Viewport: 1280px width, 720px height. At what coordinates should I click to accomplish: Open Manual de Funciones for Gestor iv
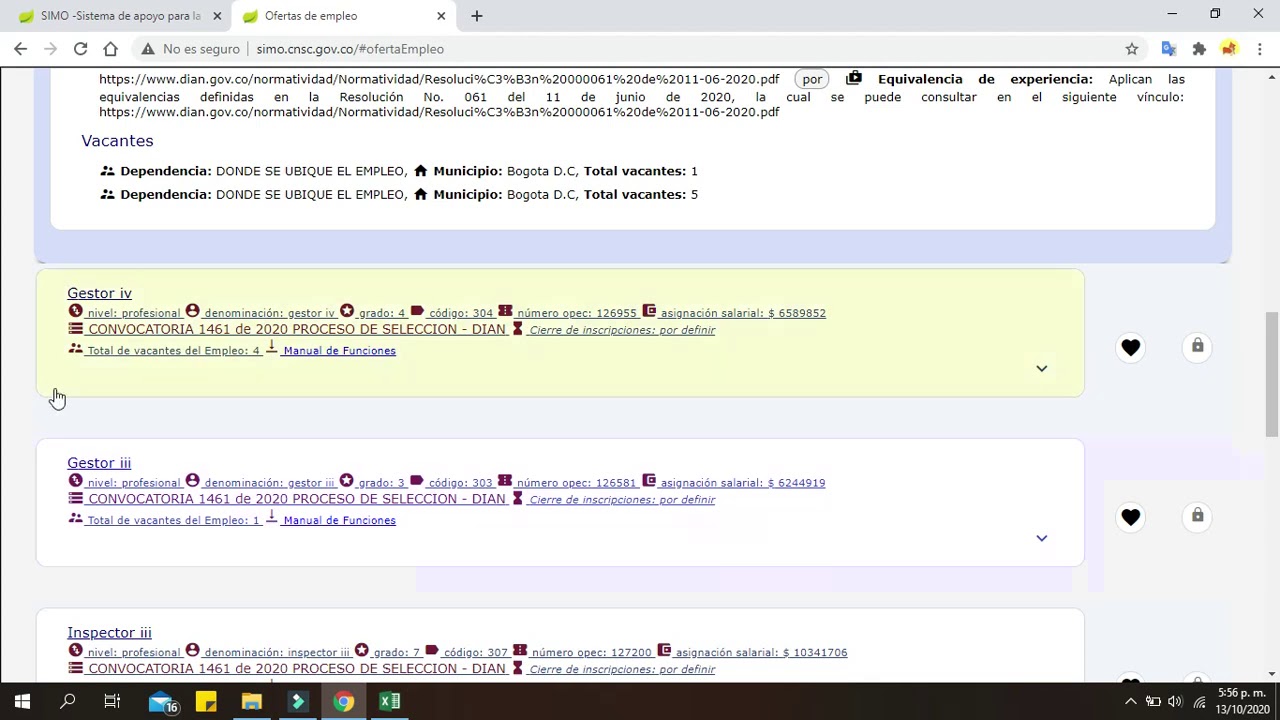click(339, 351)
